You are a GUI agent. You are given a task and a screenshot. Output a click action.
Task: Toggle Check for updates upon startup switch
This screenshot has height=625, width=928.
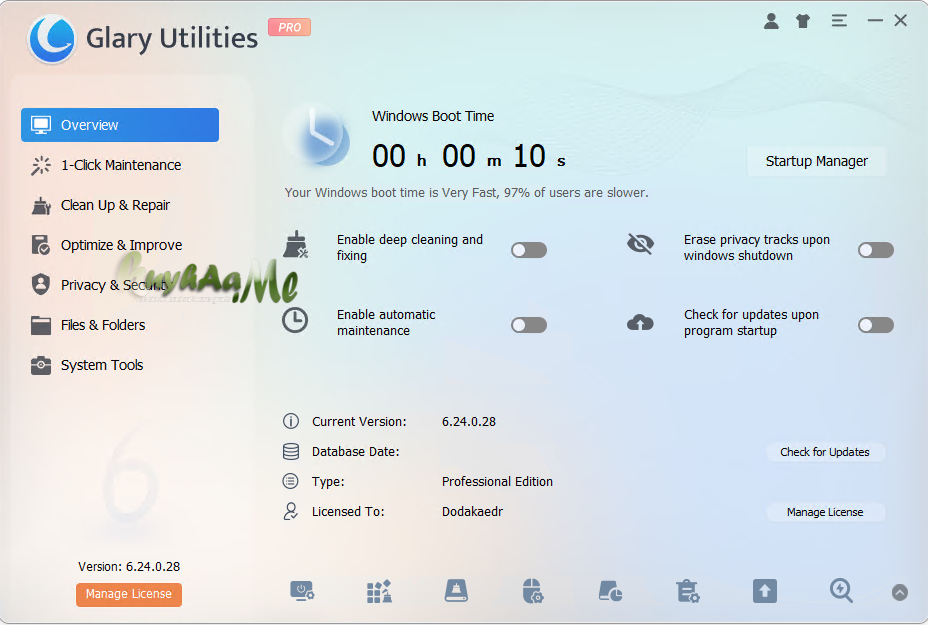tap(876, 325)
